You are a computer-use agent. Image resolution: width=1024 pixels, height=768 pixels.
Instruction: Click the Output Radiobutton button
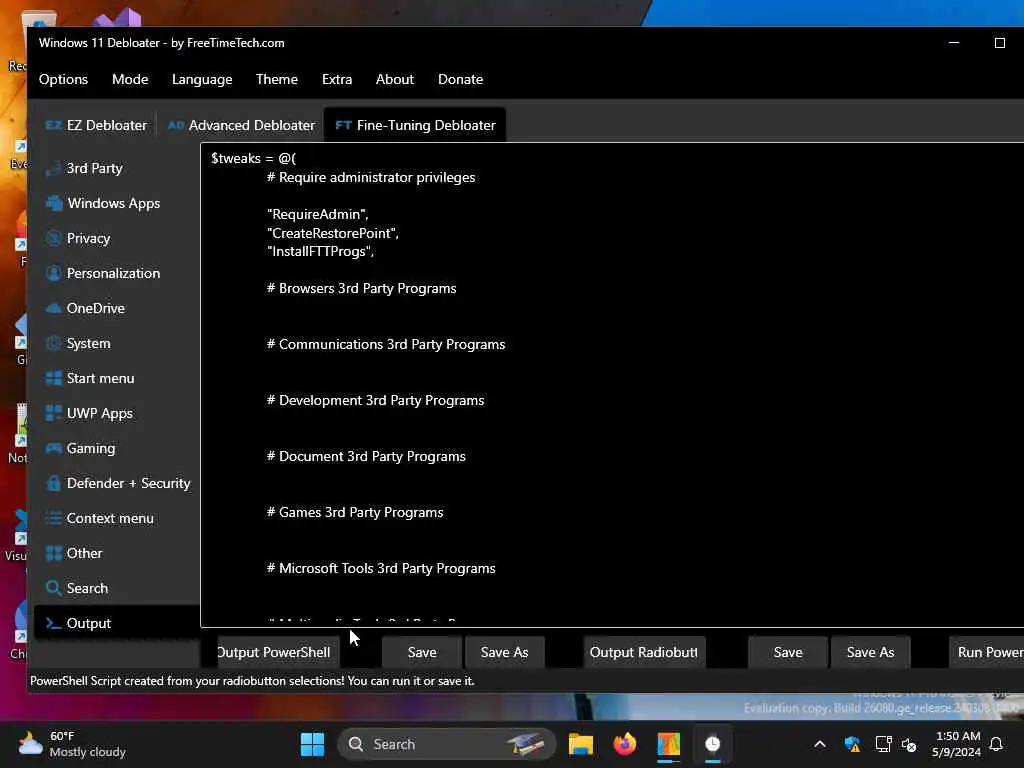click(x=644, y=652)
